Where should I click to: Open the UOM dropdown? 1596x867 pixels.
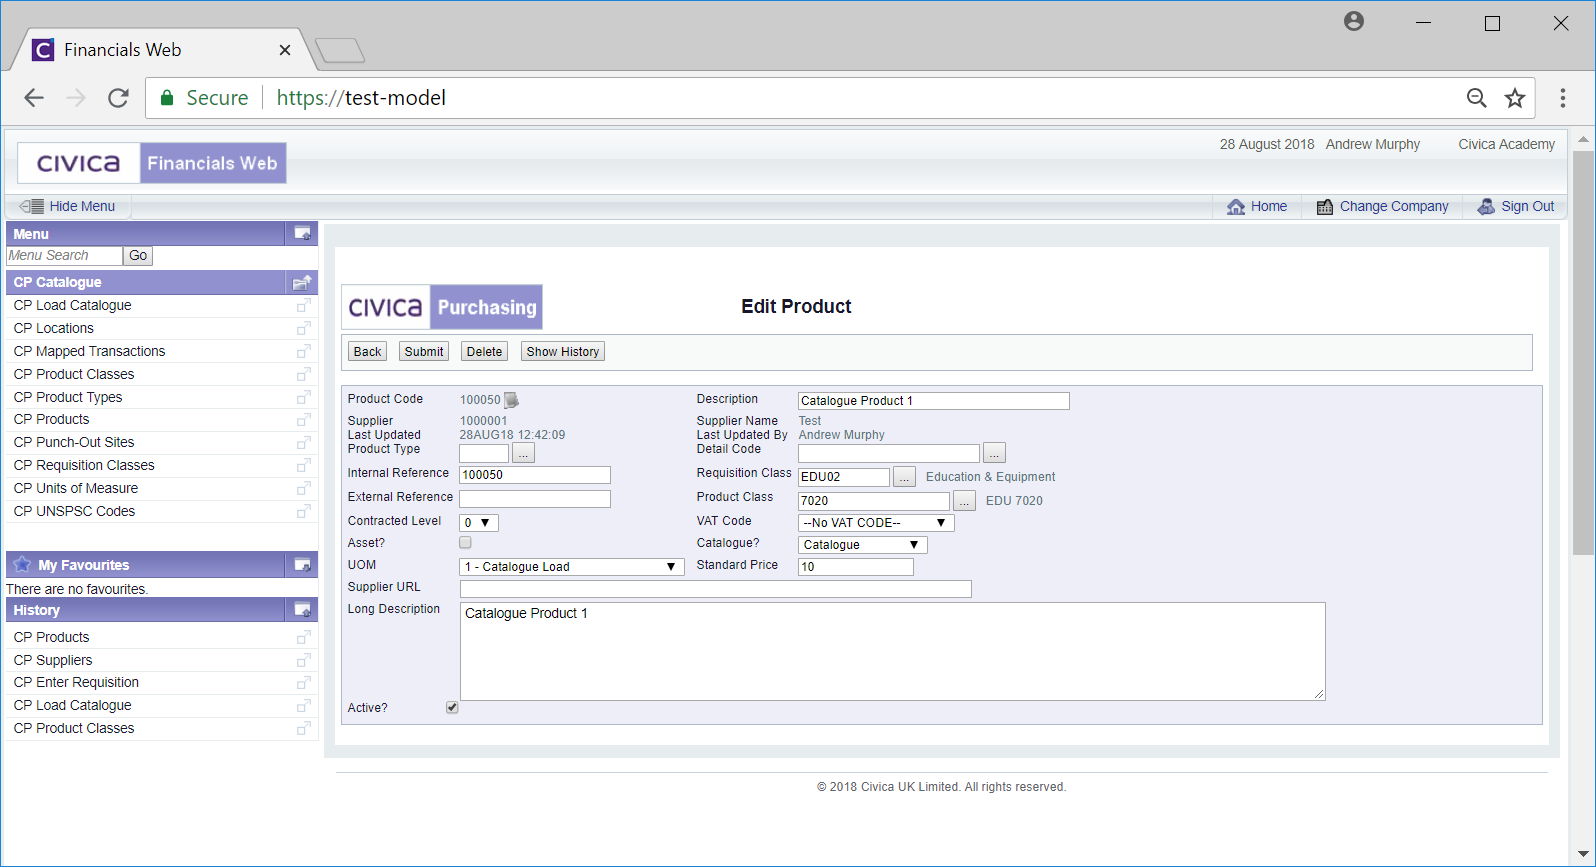click(572, 567)
